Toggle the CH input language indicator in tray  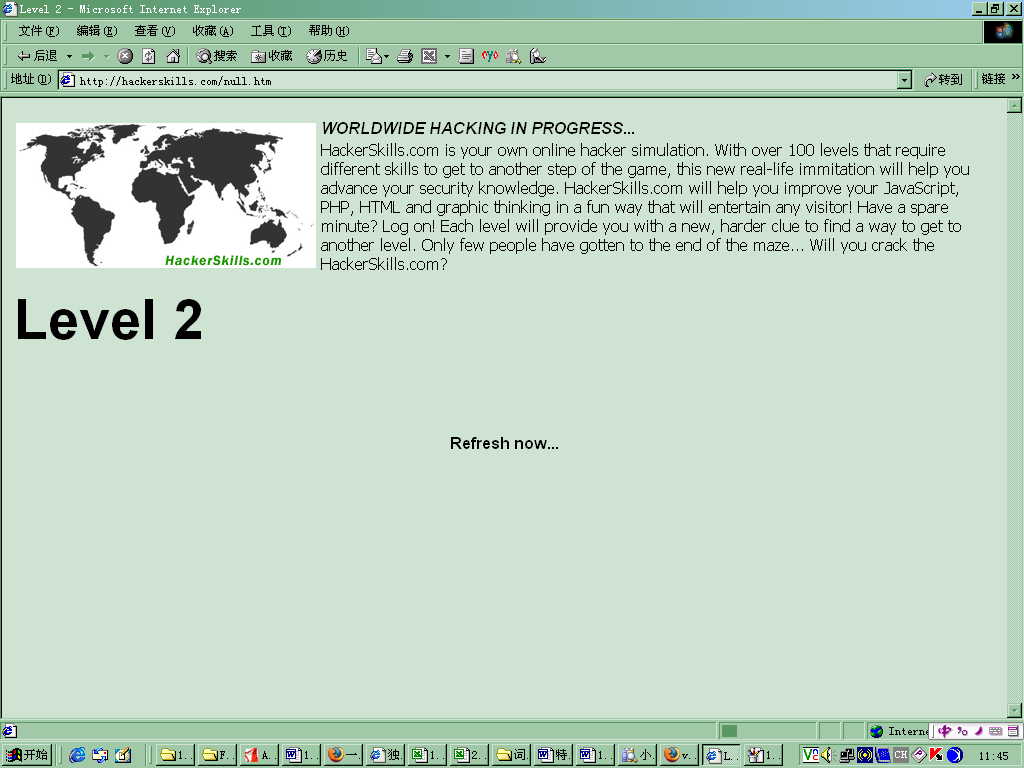click(x=901, y=755)
